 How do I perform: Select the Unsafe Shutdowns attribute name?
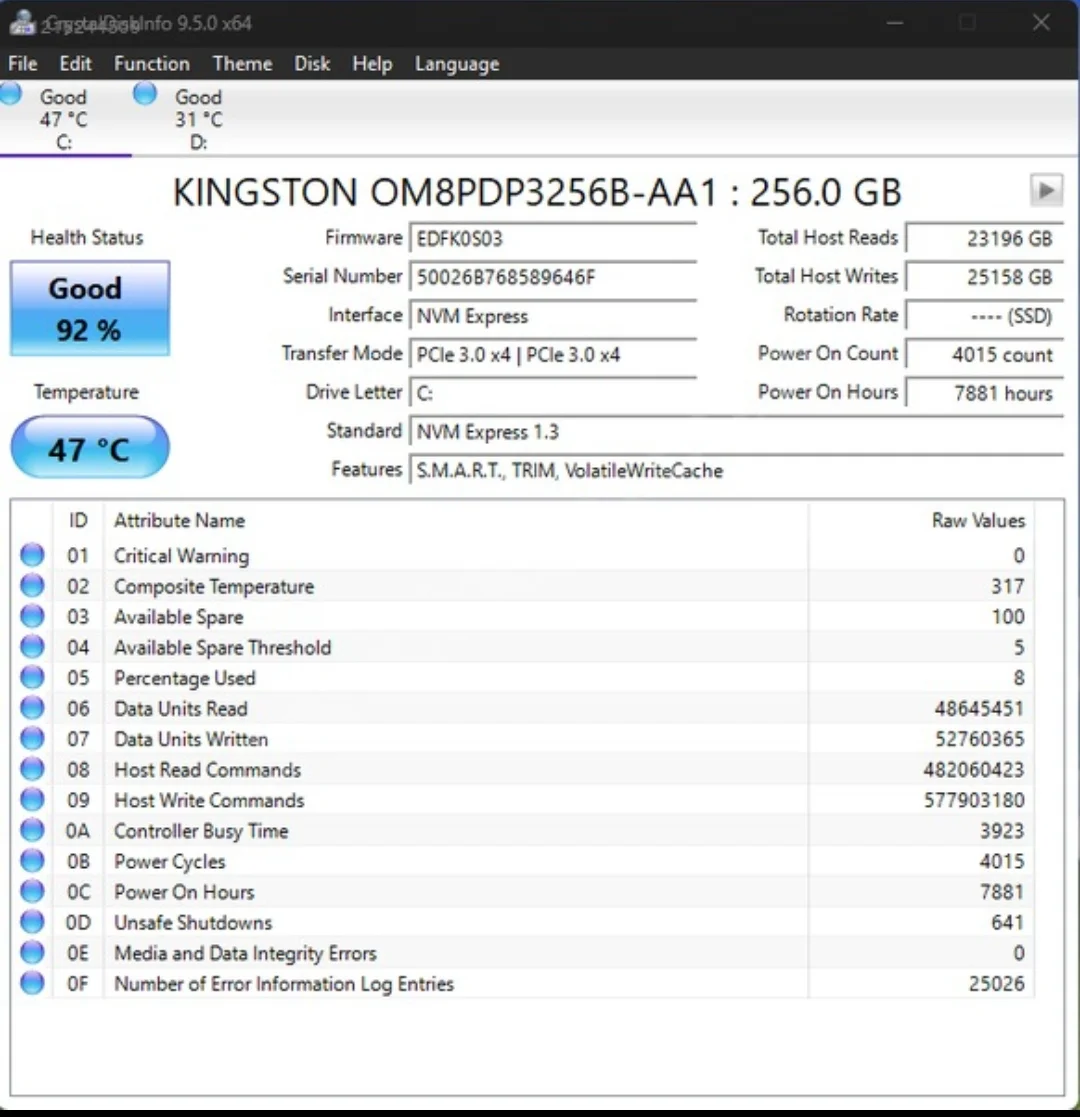(193, 923)
